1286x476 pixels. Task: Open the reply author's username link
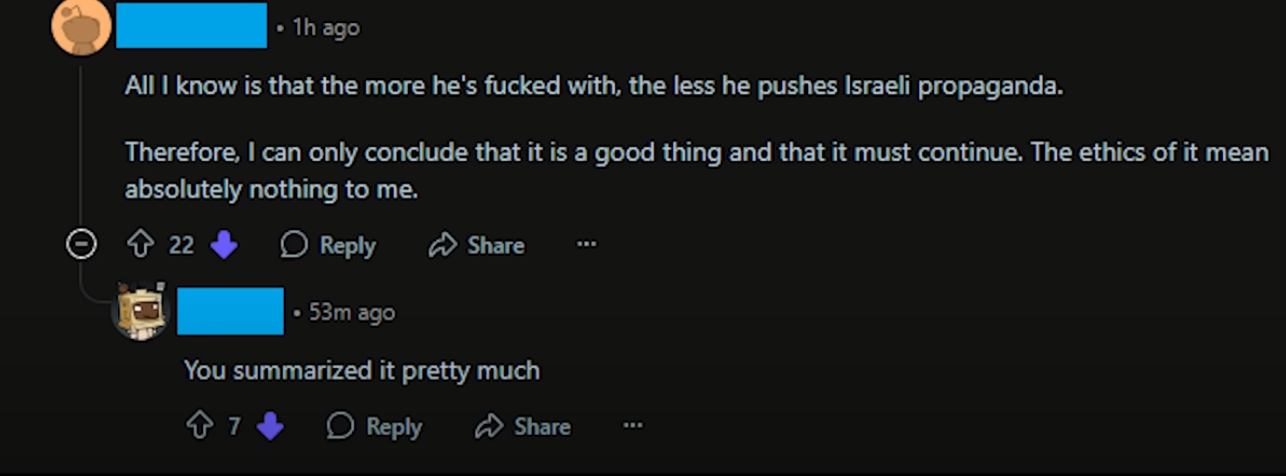pyautogui.click(x=231, y=311)
